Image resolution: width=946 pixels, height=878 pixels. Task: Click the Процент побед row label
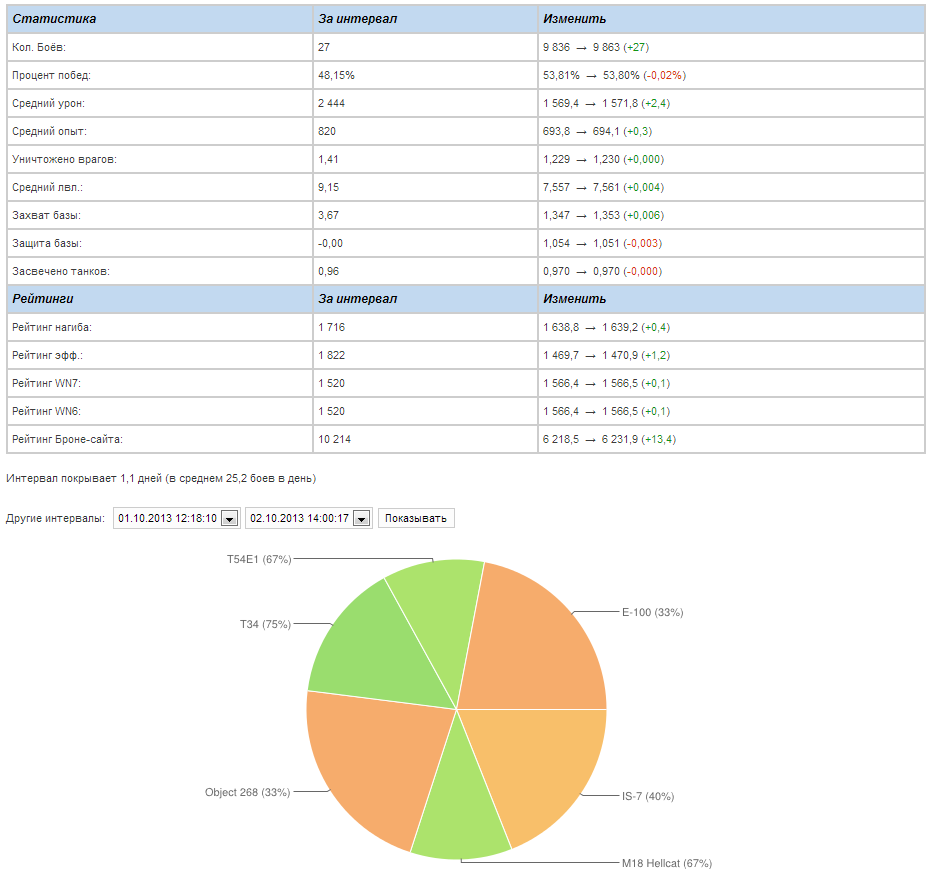click(52, 75)
